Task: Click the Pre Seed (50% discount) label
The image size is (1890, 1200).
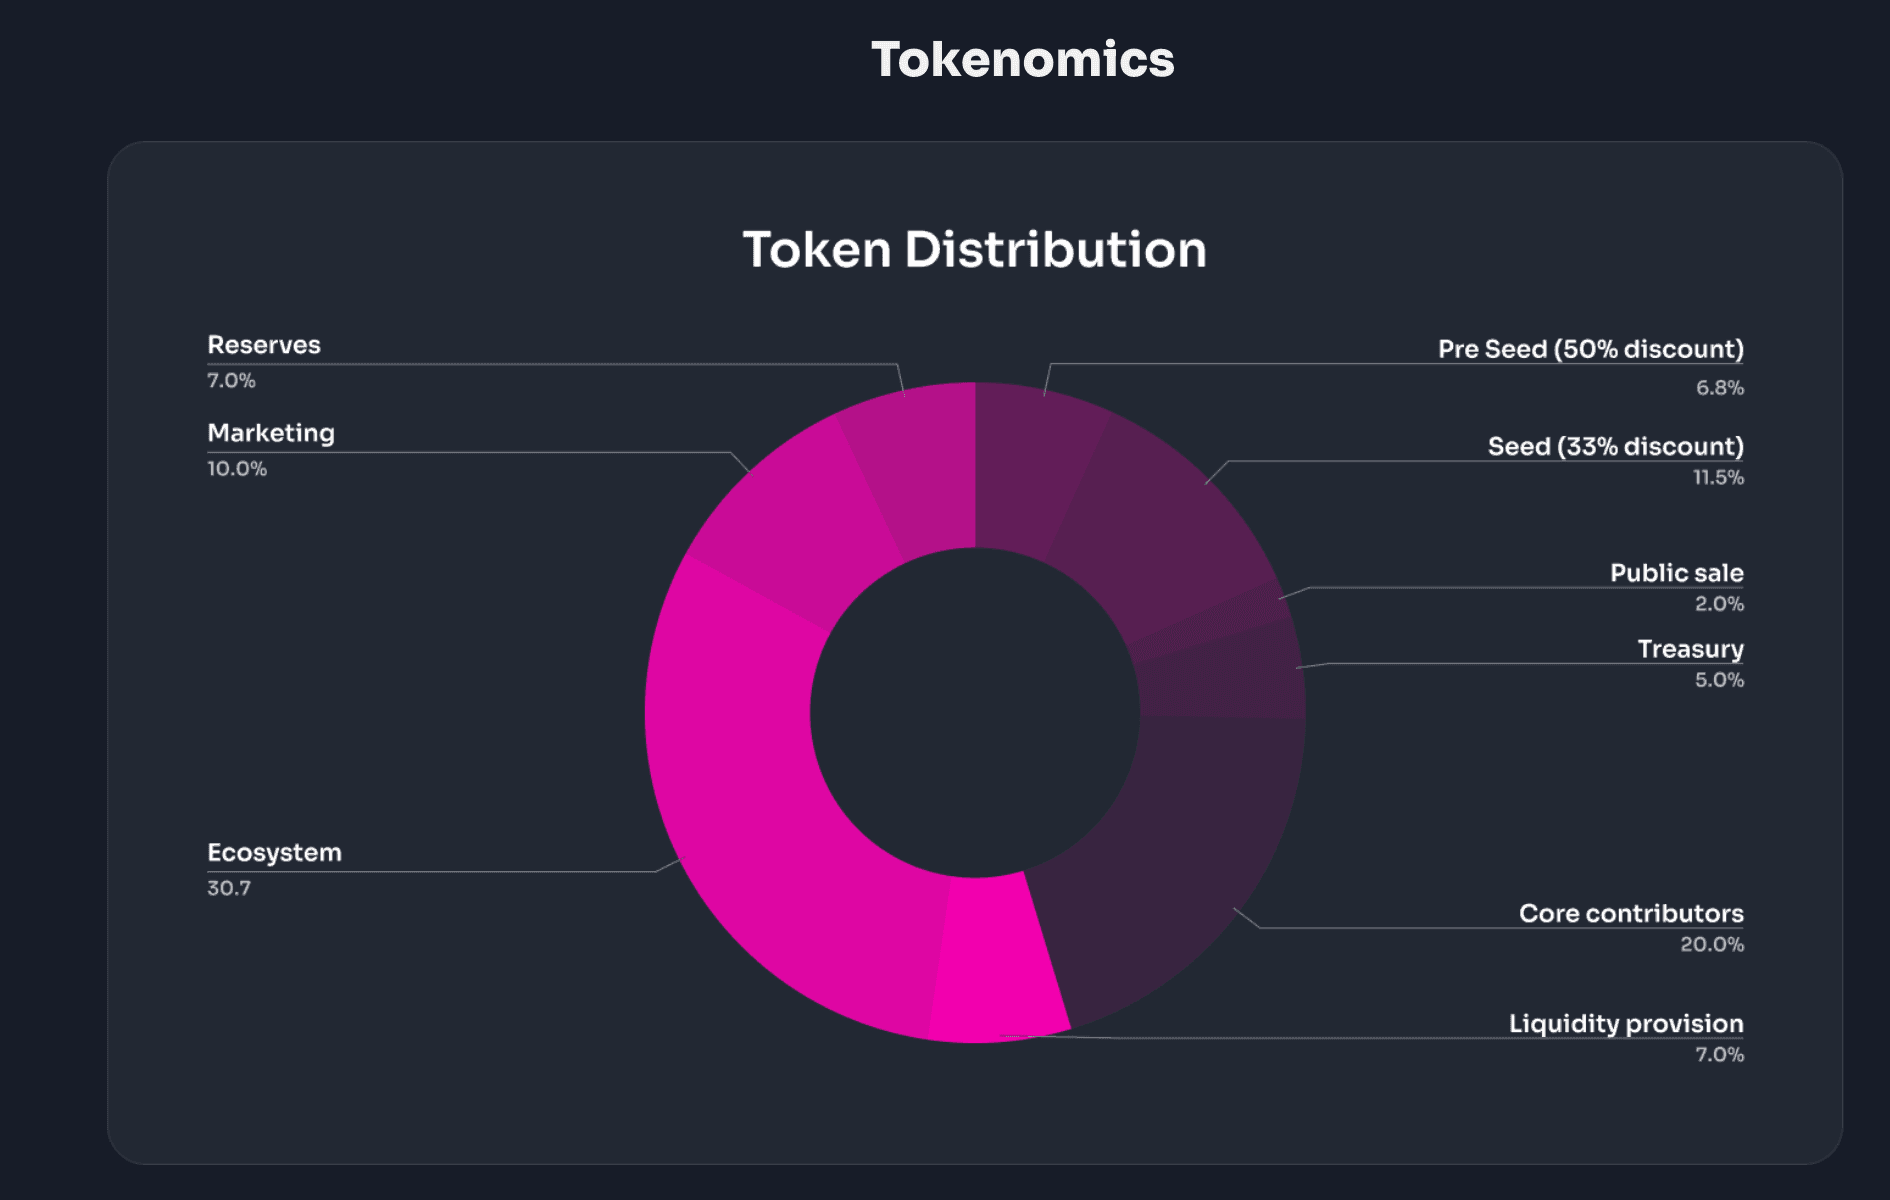Action: tap(1590, 349)
